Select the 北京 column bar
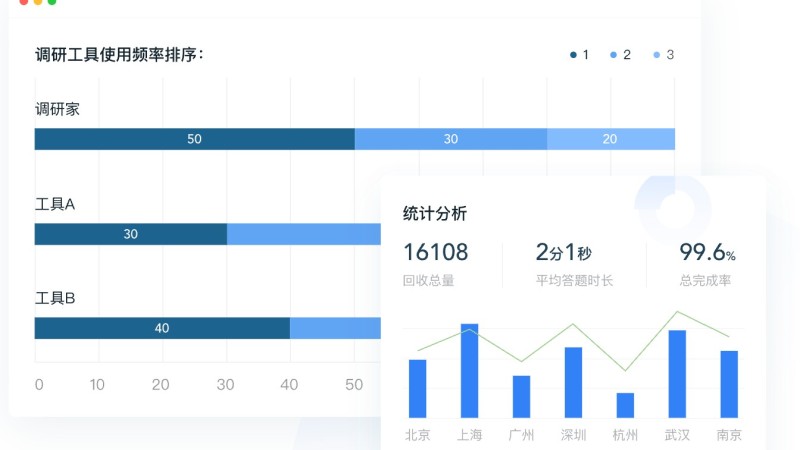Screen dimensions: 800x450 tap(417, 389)
